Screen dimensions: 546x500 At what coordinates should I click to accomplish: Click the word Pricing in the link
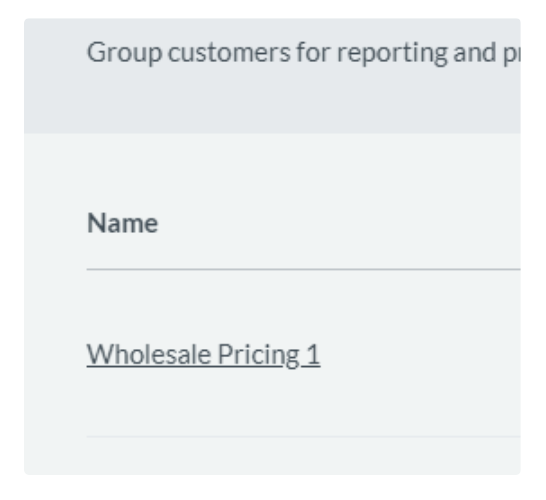pos(258,356)
